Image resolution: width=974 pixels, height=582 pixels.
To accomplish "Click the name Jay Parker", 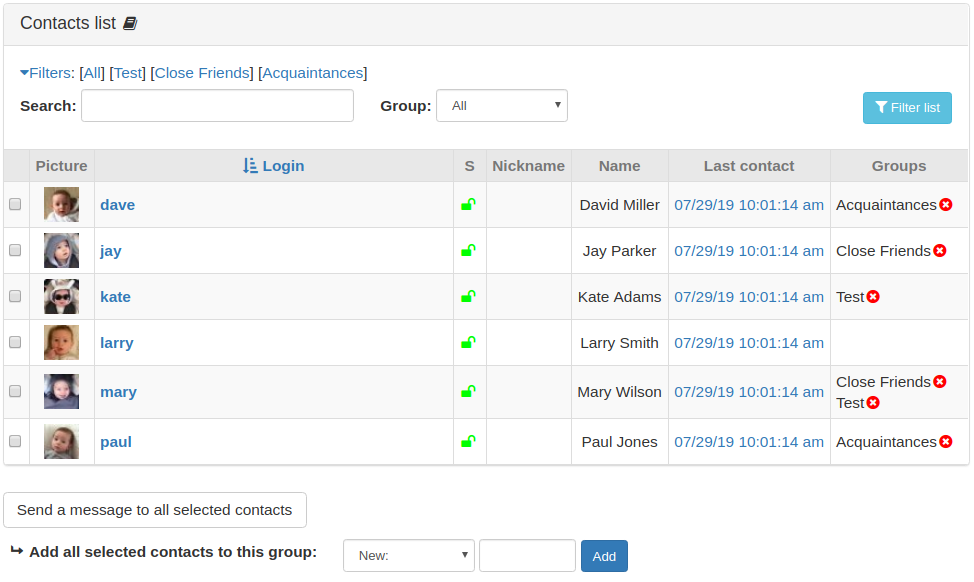I will [619, 250].
